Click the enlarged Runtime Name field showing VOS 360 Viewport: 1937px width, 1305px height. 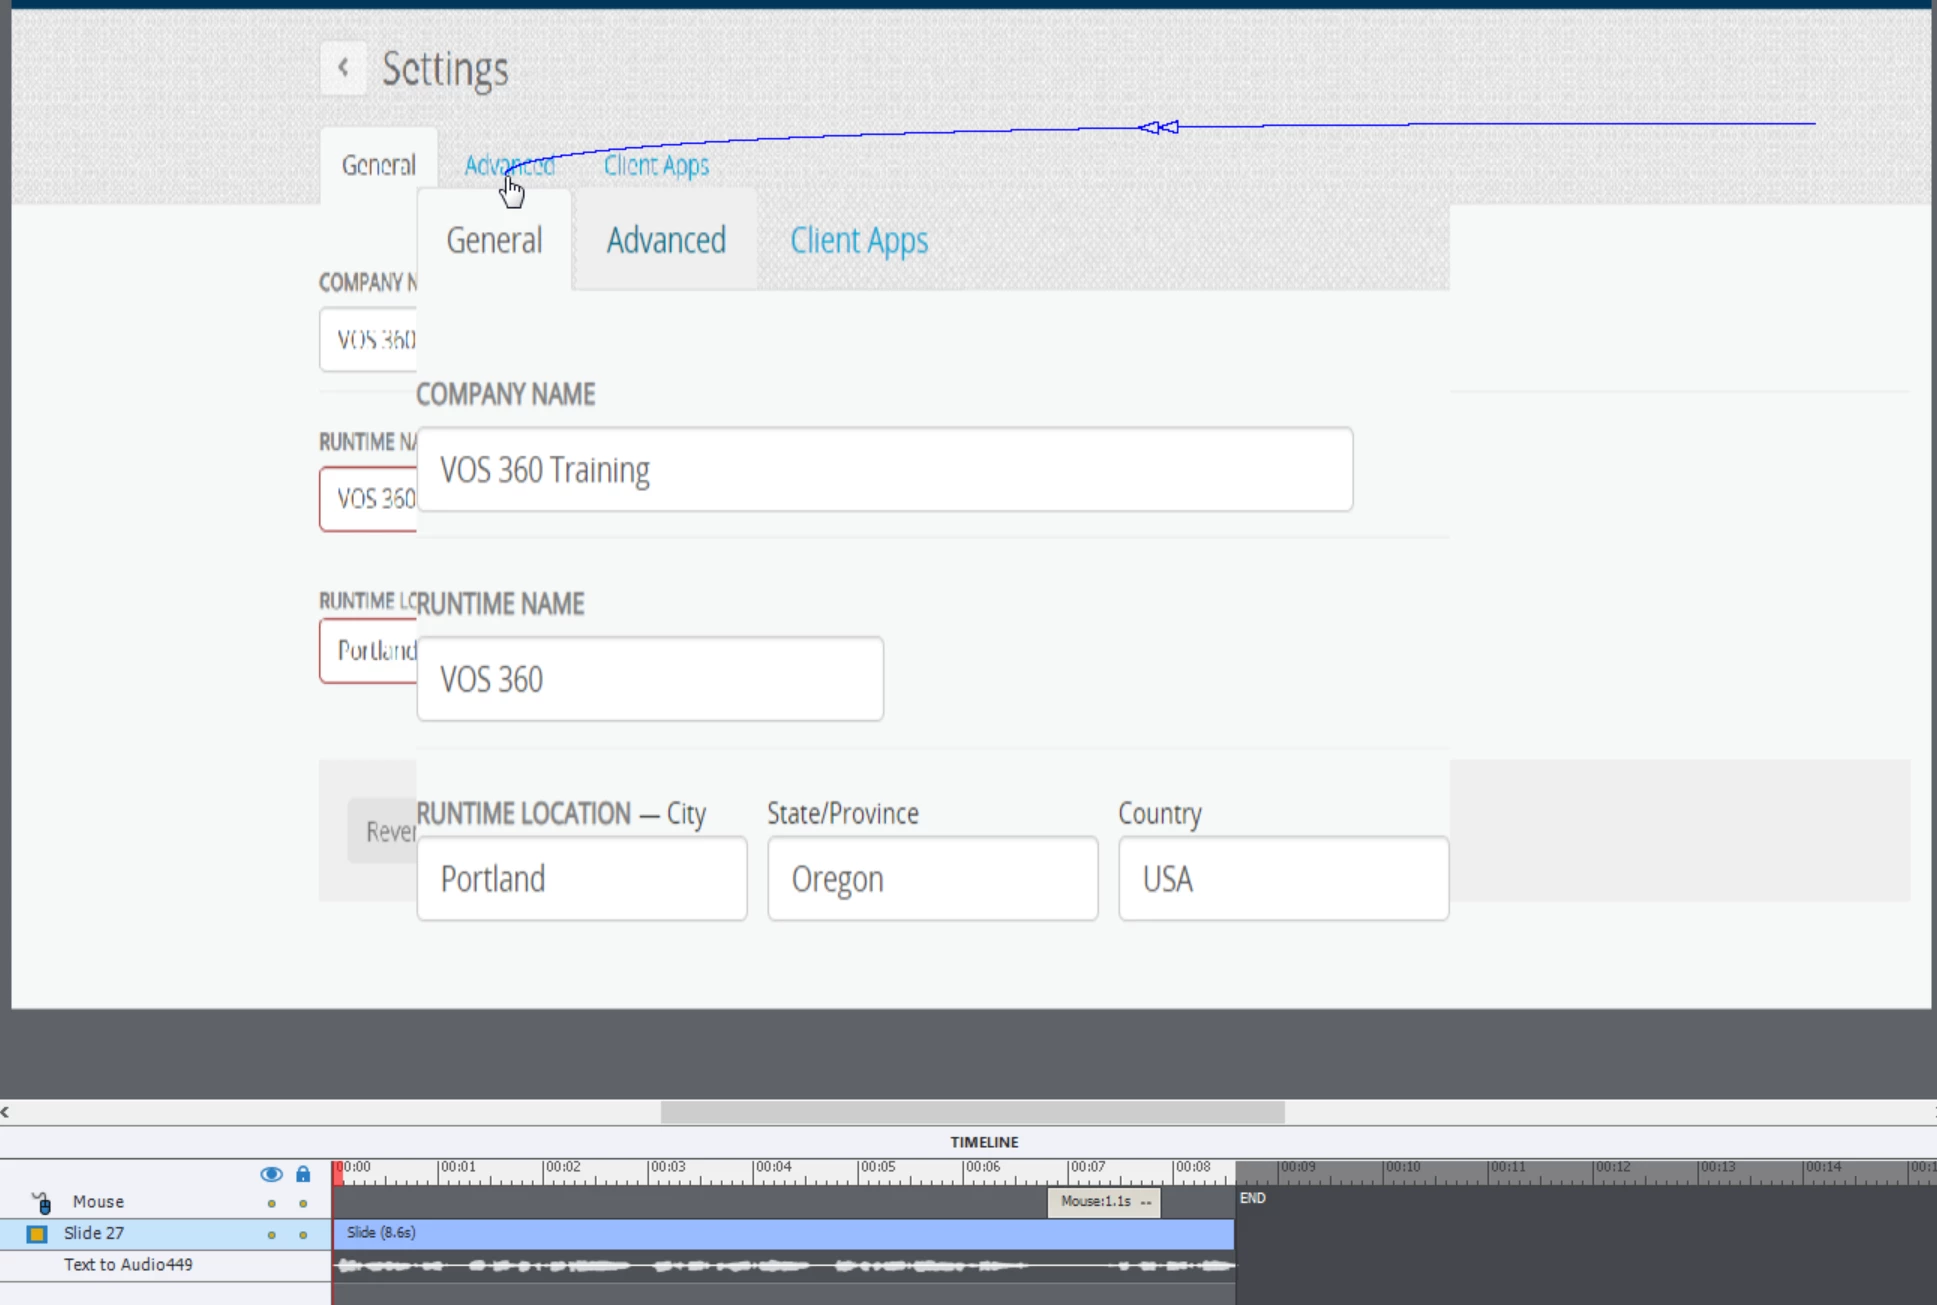coord(650,679)
